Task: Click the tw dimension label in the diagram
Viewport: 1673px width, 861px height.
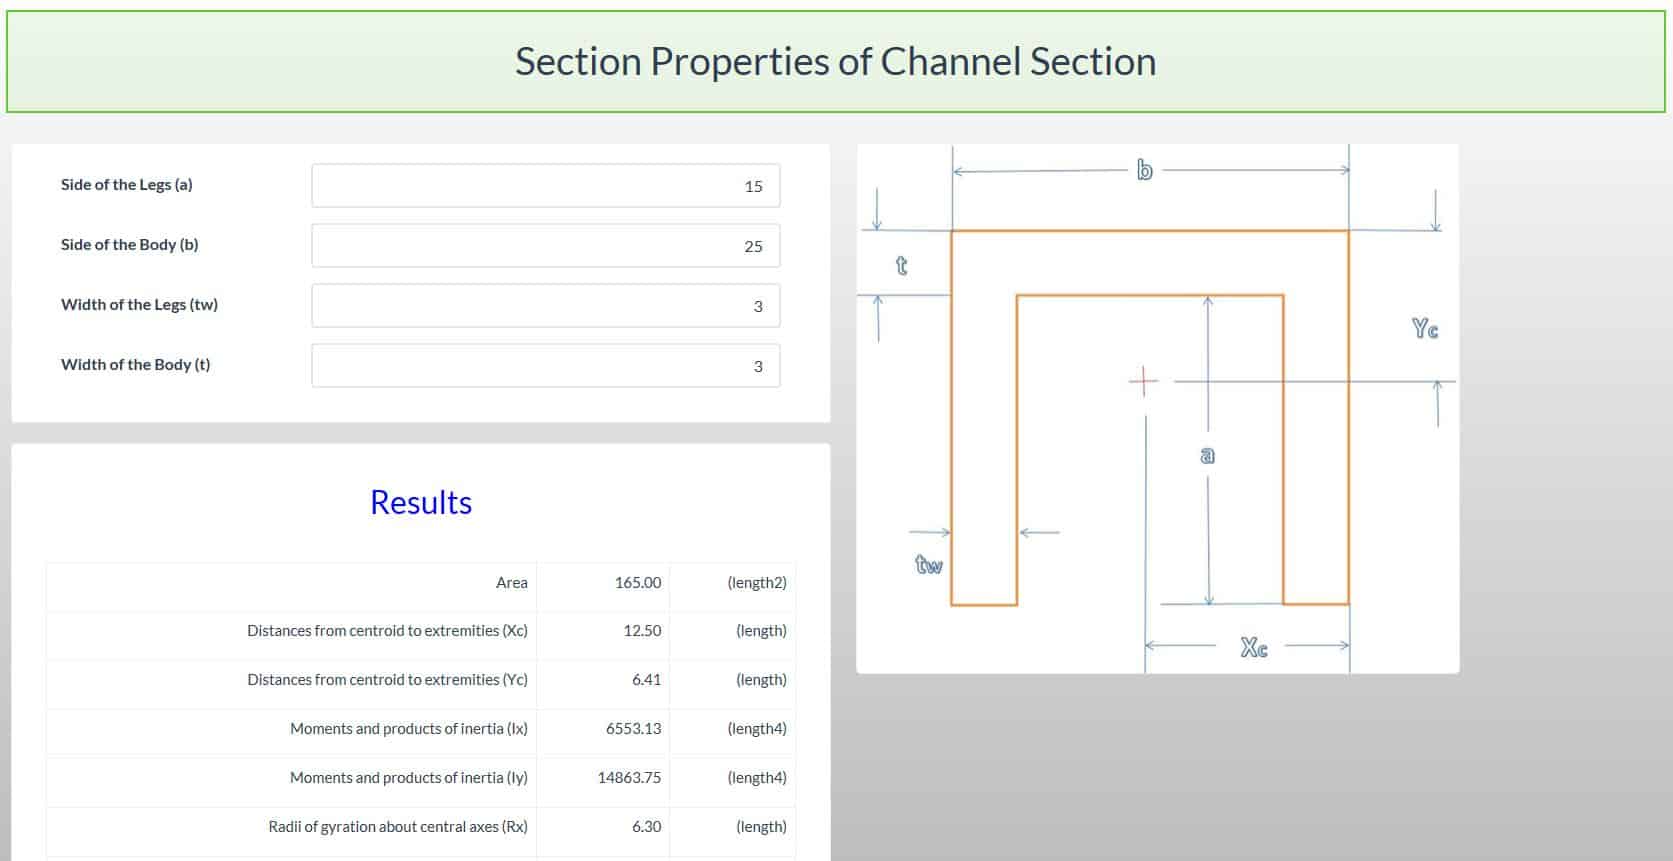Action: 929,565
